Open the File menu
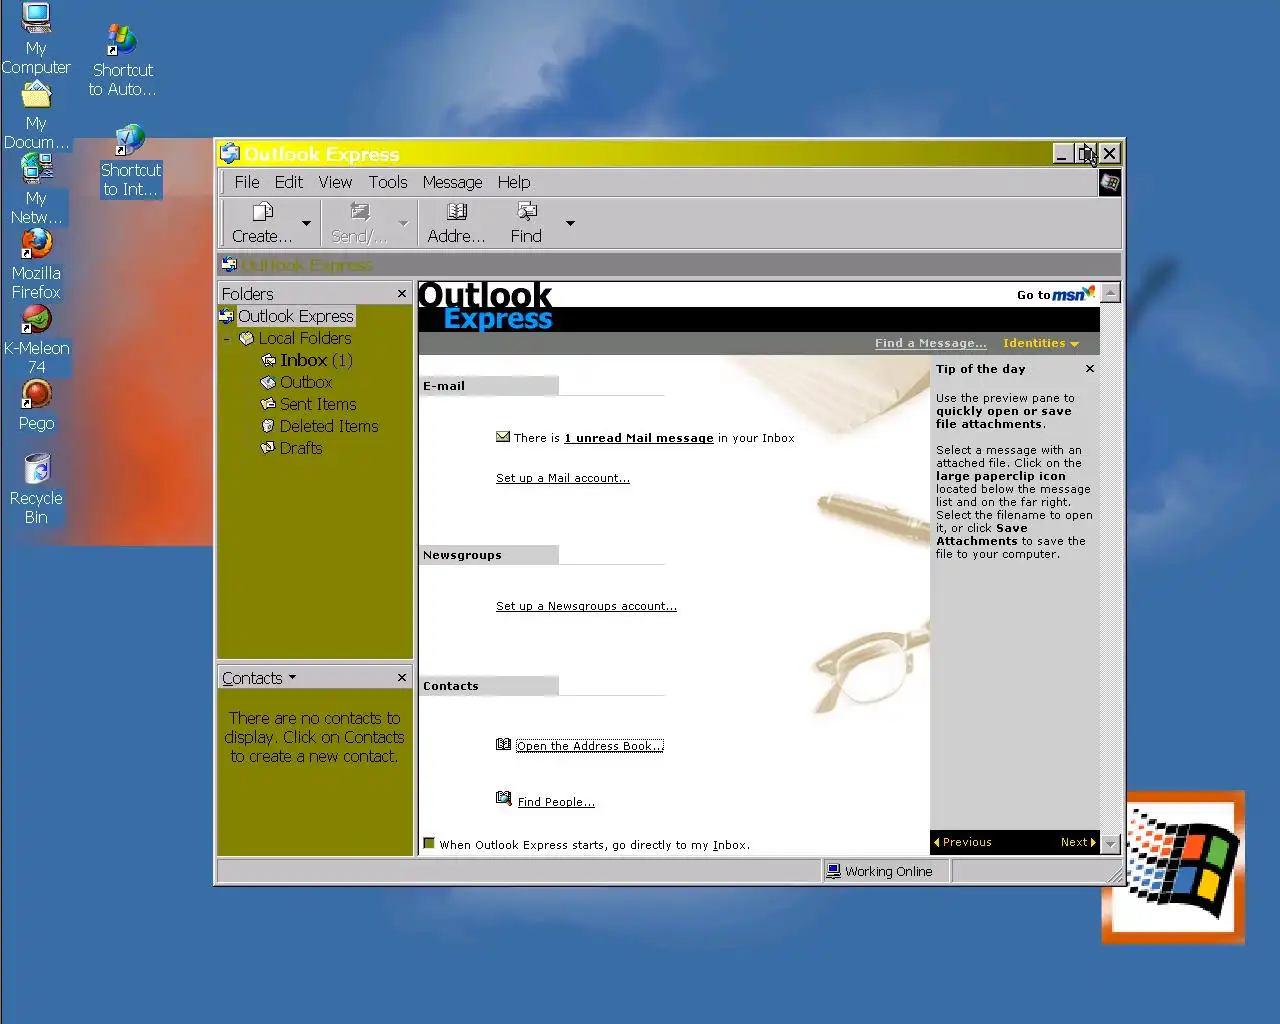1280x1024 pixels. [247, 182]
